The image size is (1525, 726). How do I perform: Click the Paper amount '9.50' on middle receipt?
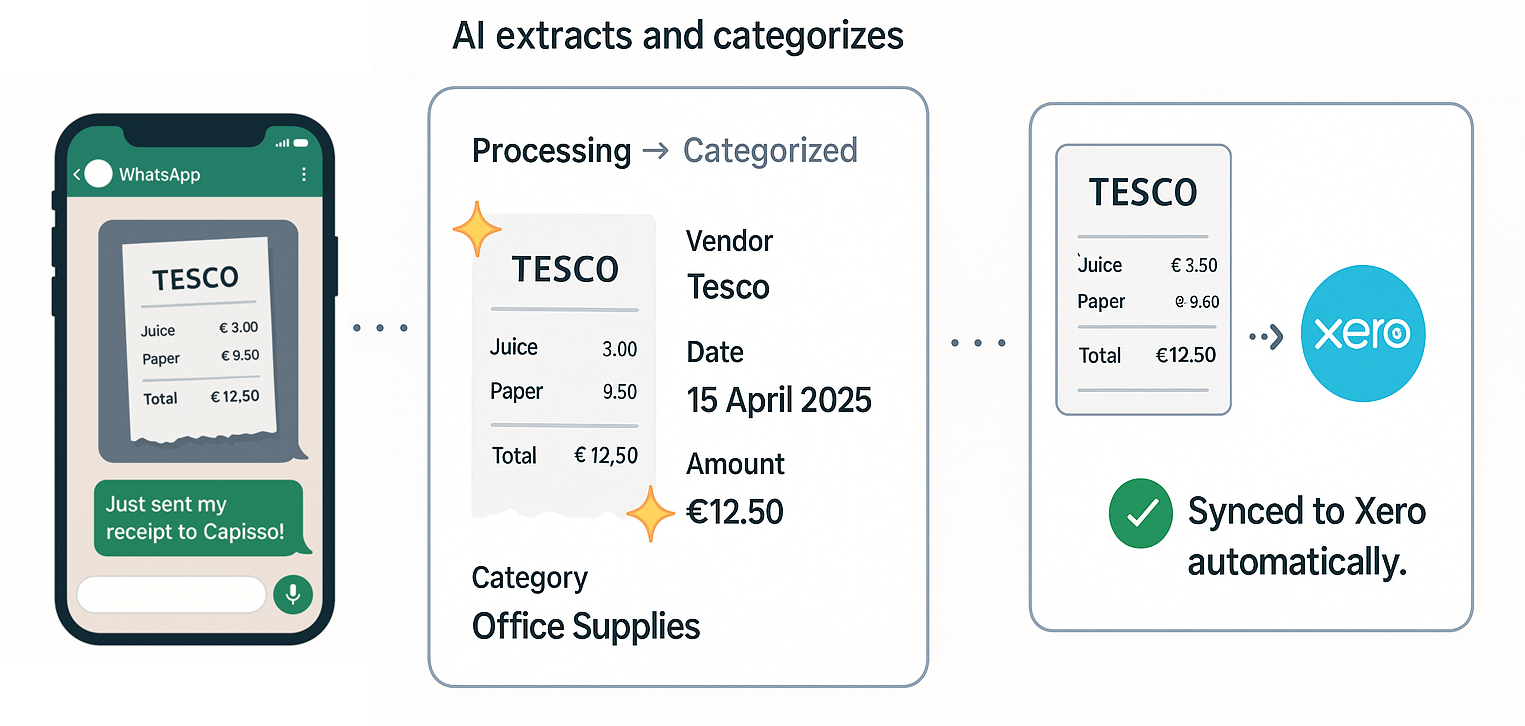[x=620, y=392]
